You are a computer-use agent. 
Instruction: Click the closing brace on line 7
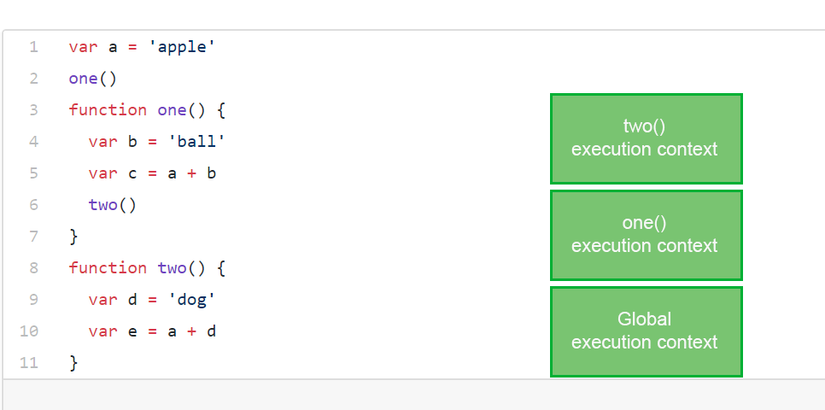pos(73,237)
